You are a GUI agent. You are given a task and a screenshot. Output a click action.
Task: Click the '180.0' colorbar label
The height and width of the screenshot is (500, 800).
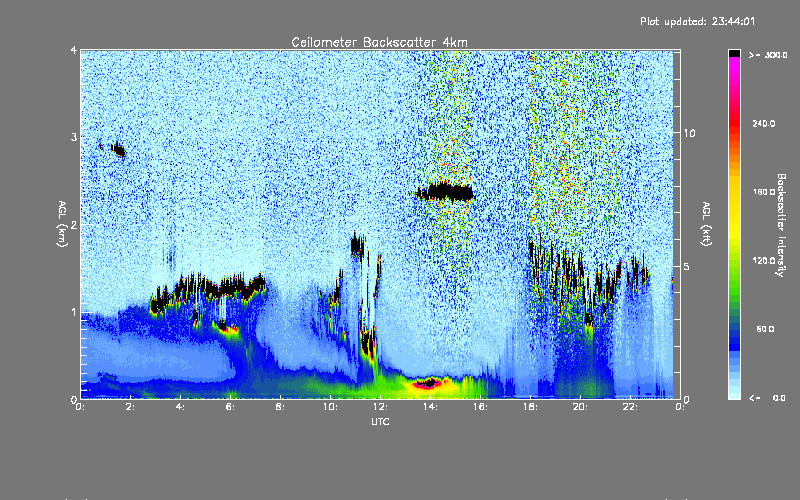point(764,192)
